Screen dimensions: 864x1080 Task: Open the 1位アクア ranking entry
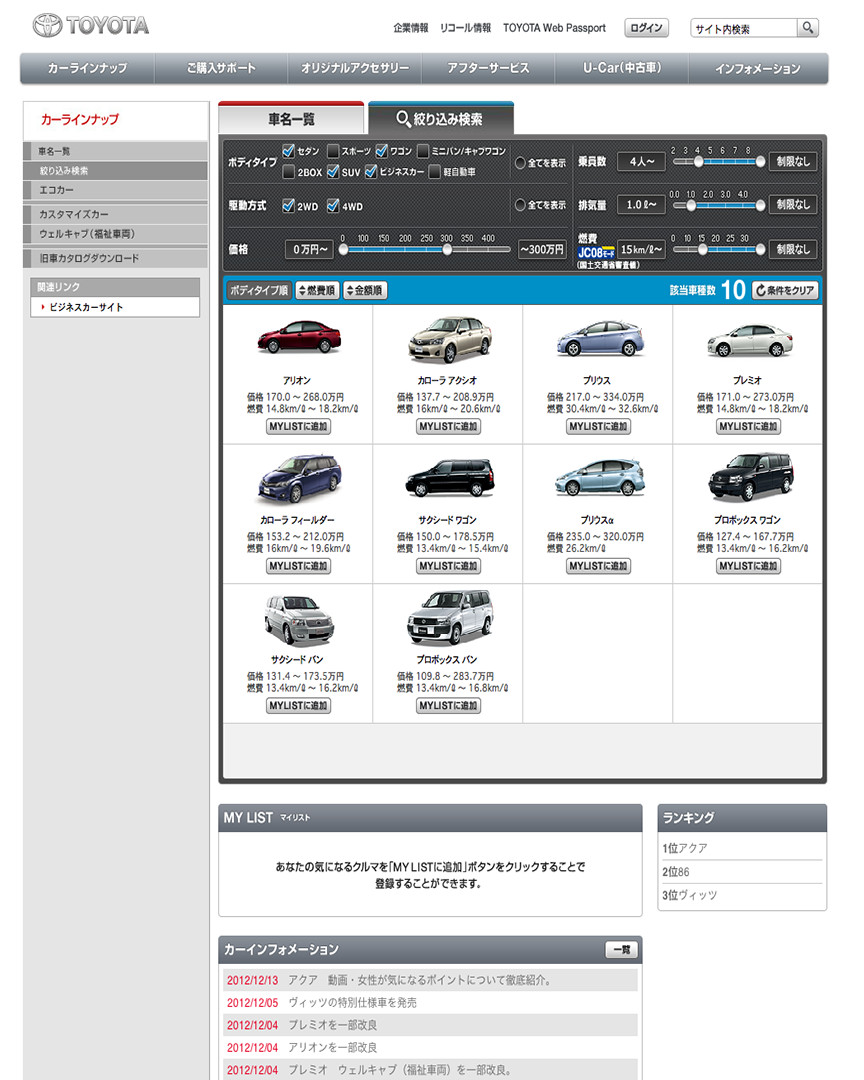[685, 848]
